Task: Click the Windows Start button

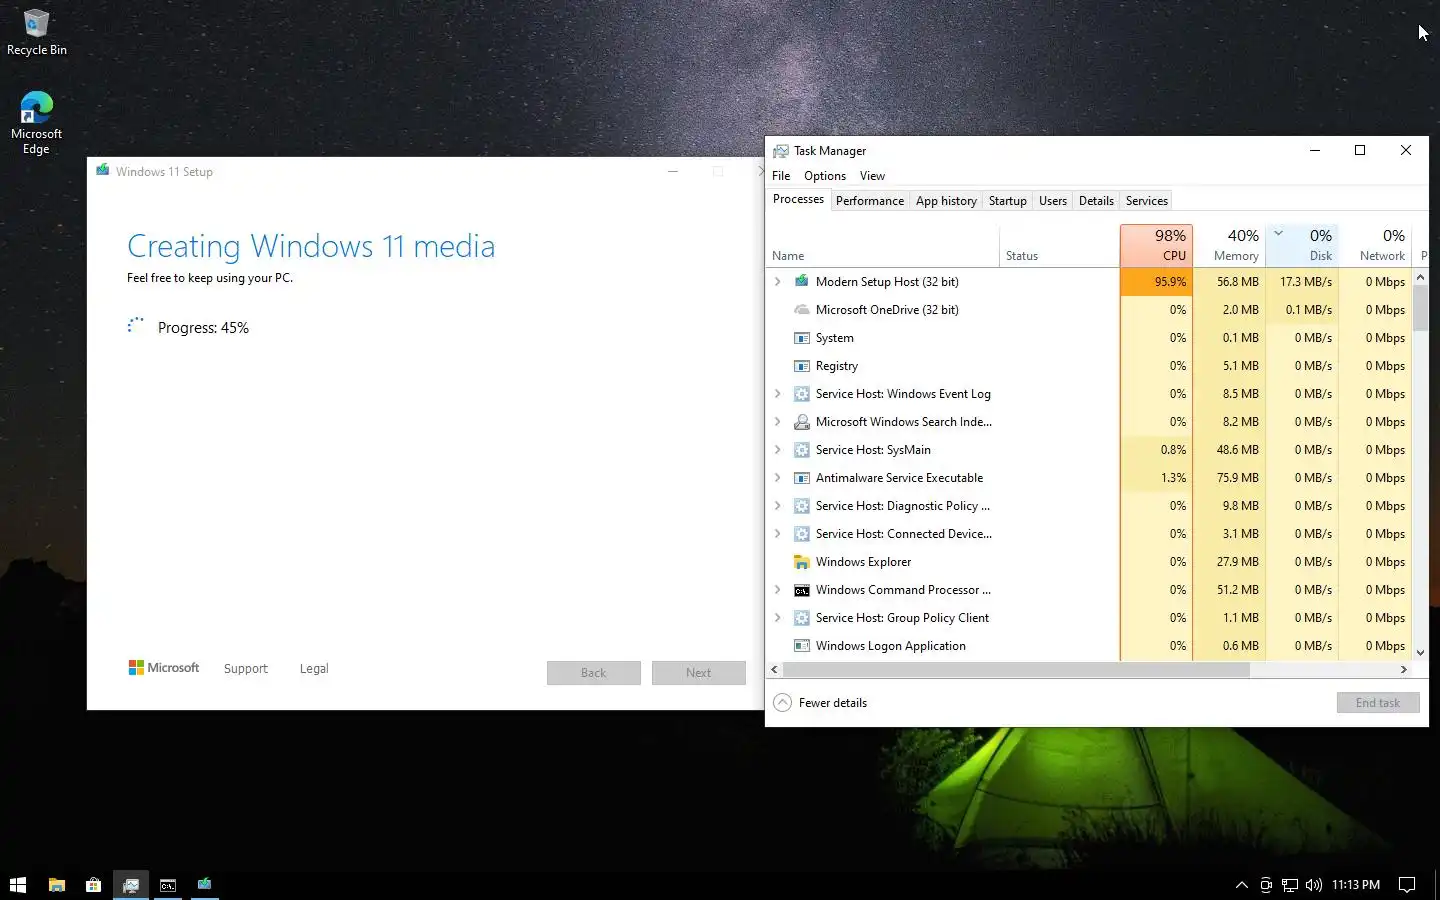Action: tap(18, 884)
